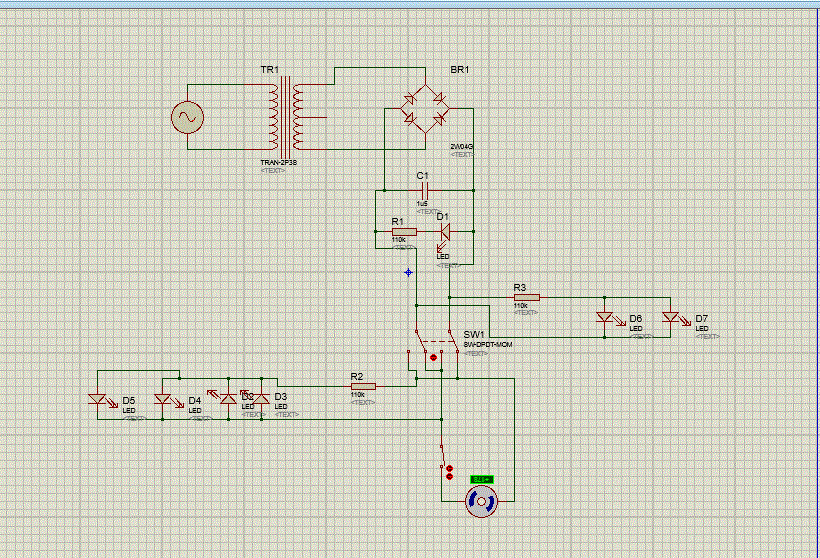Toggle the SW1 red actuator dot
The image size is (820, 558).
point(433,358)
